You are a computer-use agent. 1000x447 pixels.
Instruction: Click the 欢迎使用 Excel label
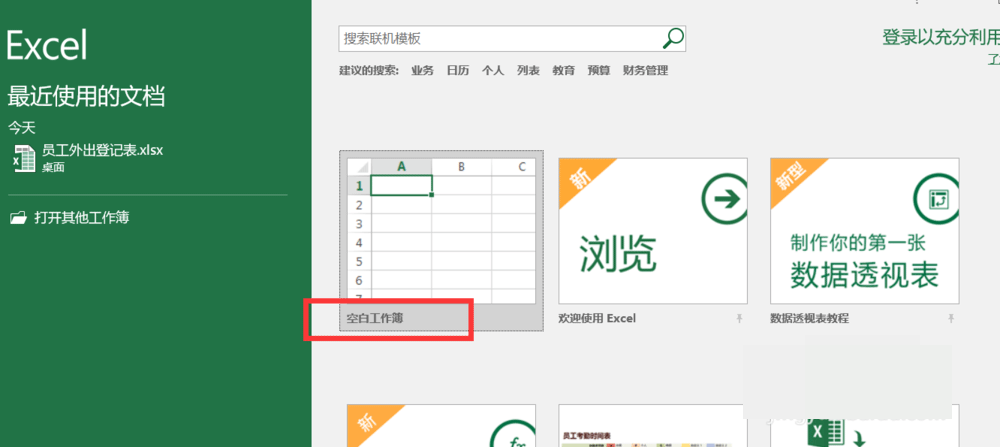point(598,318)
